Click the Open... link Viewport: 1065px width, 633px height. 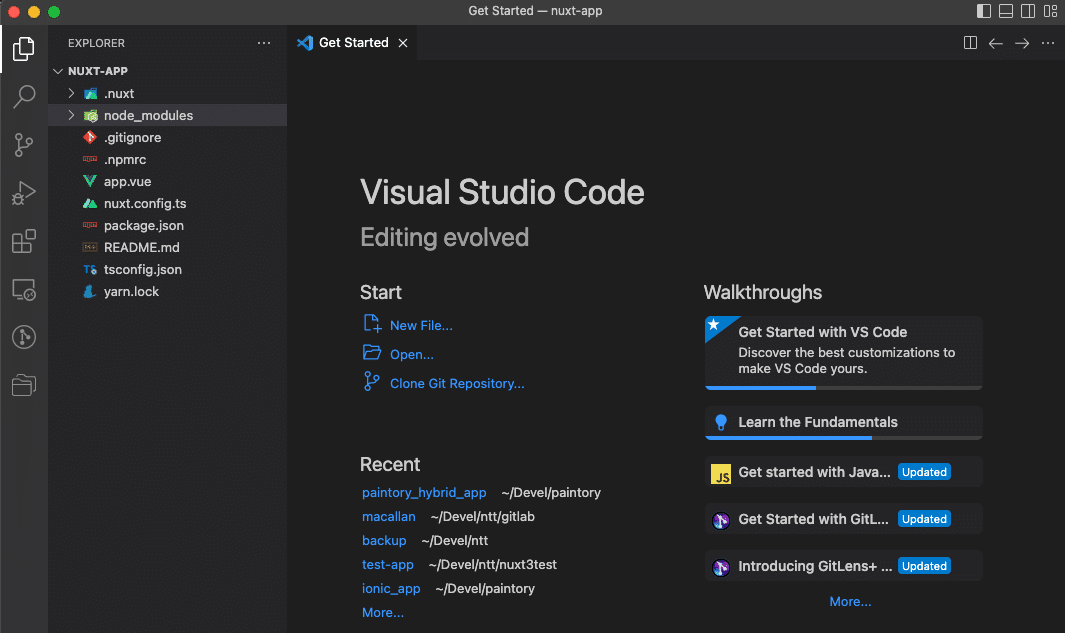(x=412, y=355)
